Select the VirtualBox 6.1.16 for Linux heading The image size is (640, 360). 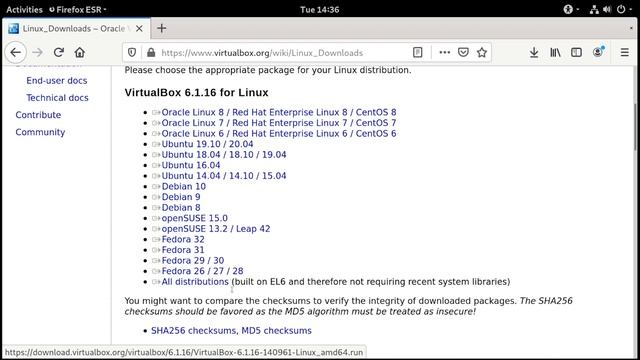tap(196, 93)
